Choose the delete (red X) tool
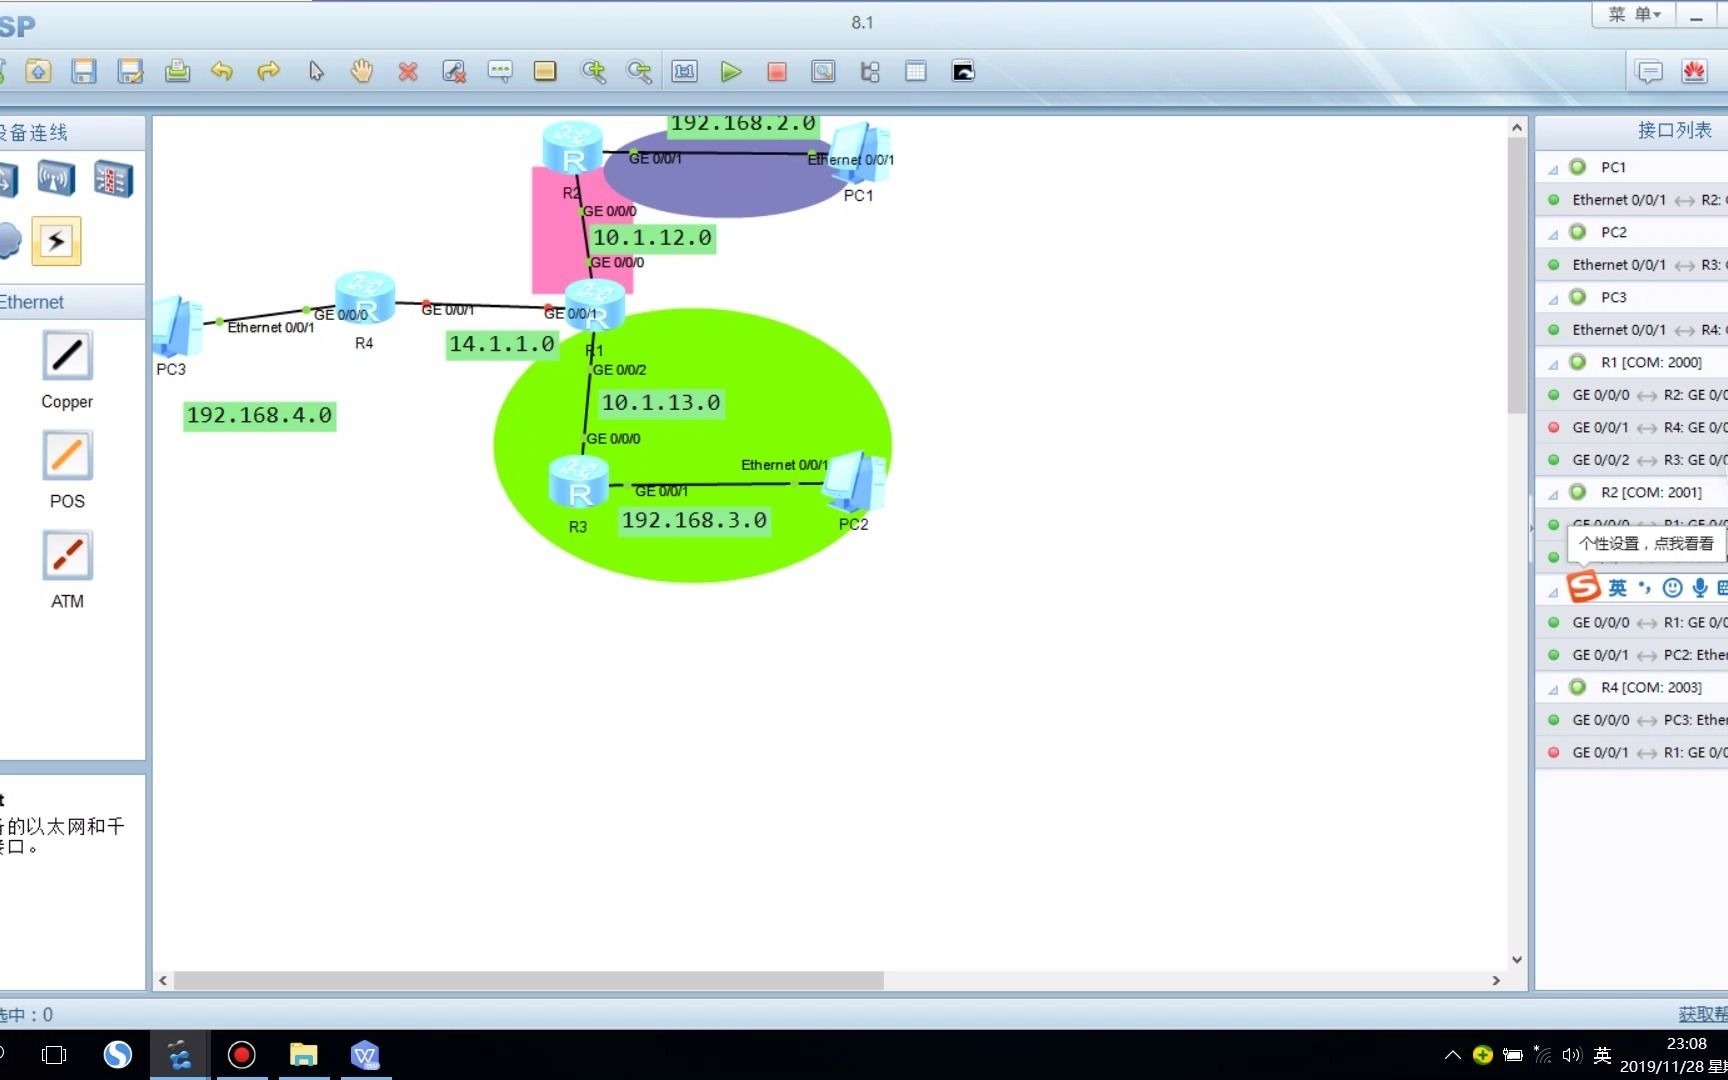This screenshot has height=1080, width=1728. (x=408, y=71)
